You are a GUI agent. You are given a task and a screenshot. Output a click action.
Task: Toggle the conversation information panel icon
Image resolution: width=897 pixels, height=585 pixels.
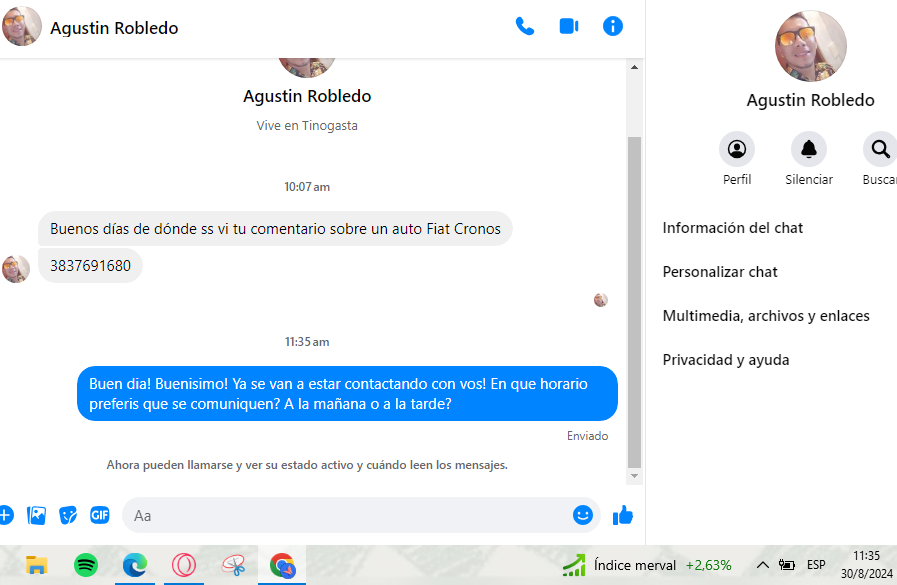(613, 26)
